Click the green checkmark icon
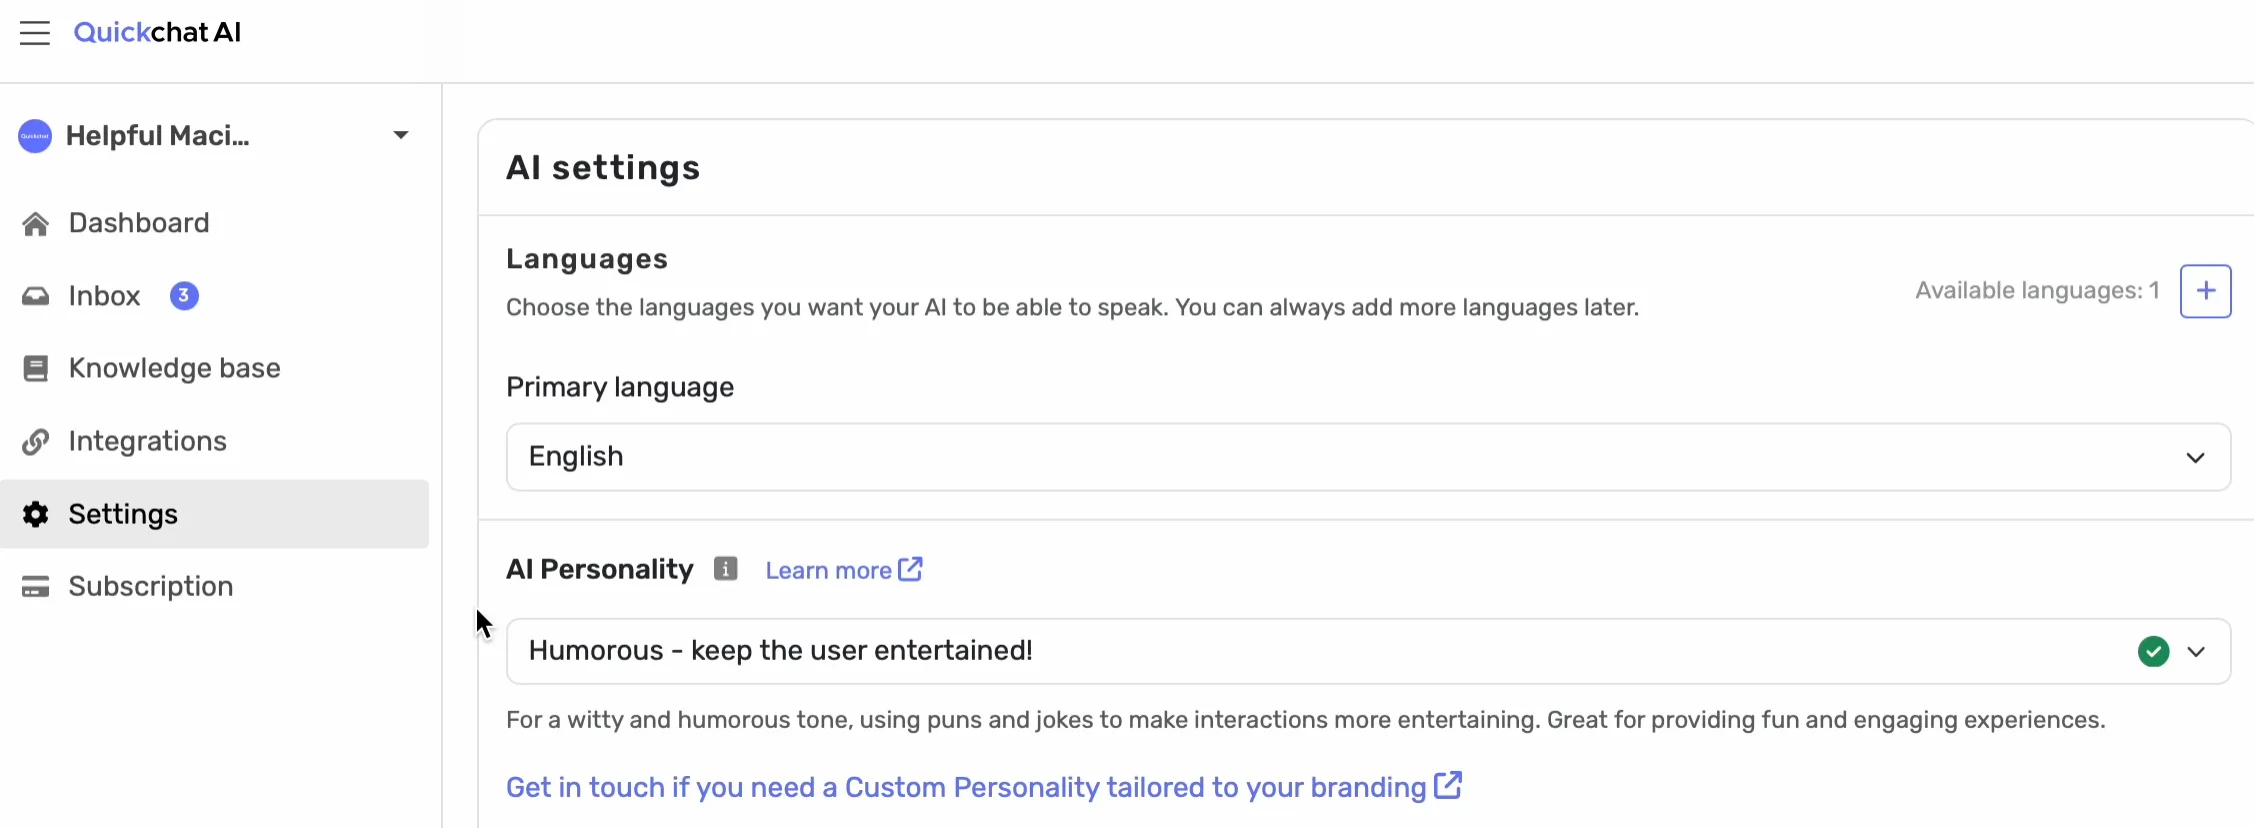 [2153, 652]
